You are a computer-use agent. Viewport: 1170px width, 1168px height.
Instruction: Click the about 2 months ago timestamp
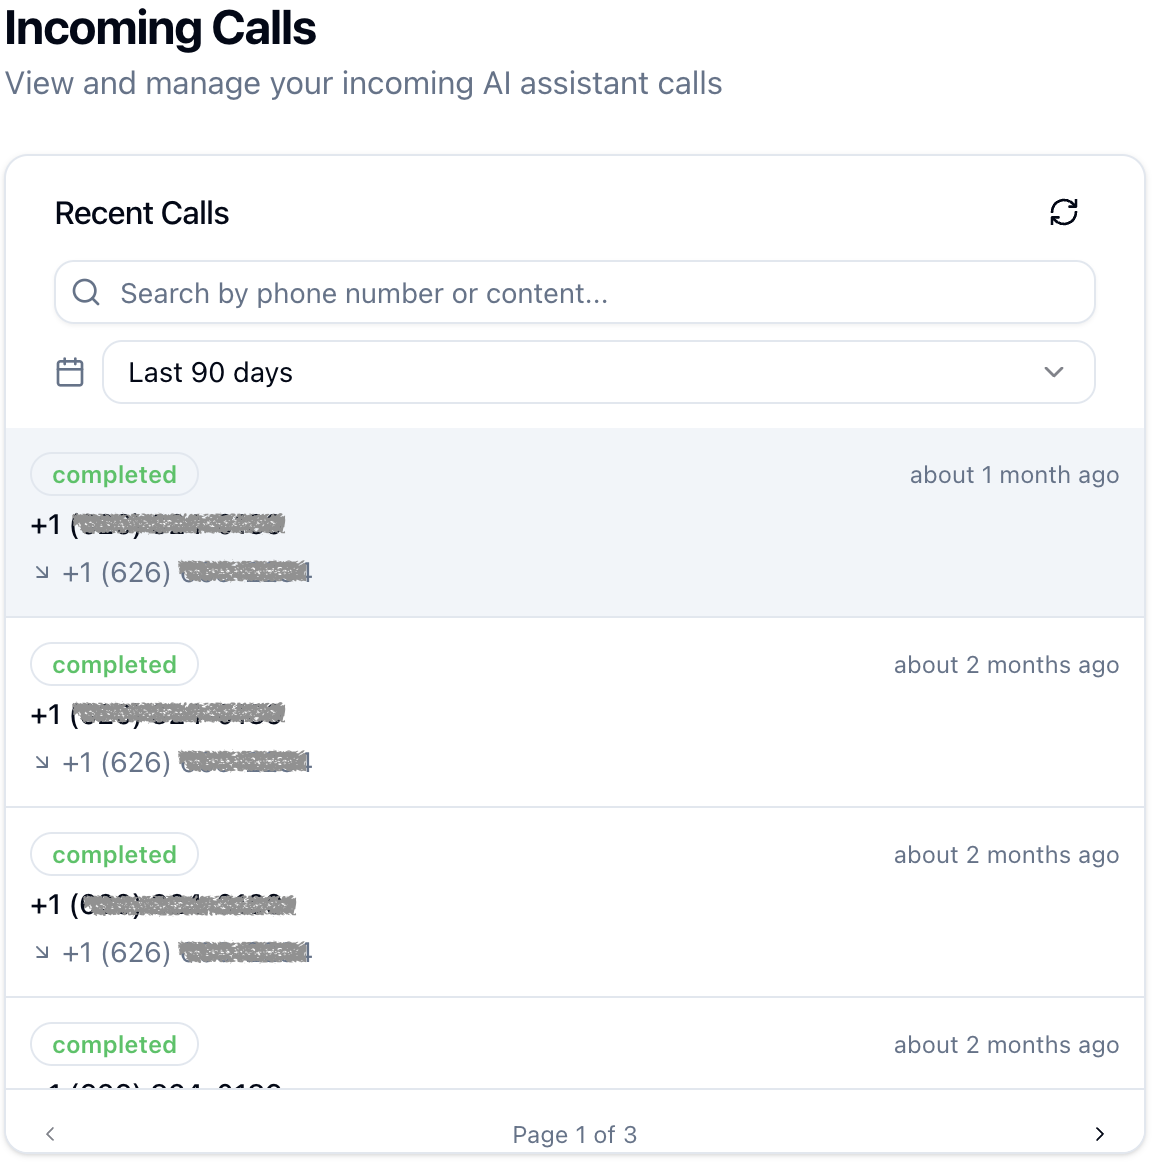1006,664
